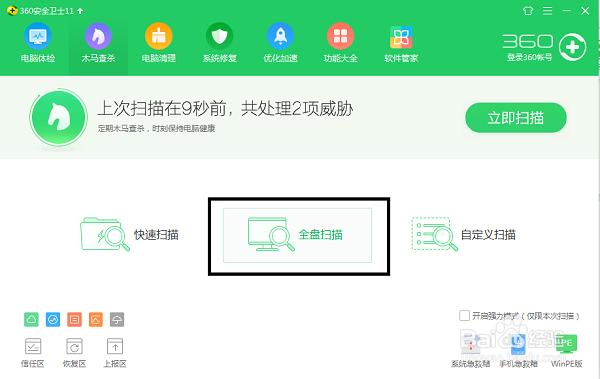Choose 全盘扫描 full disk scan
Viewport: 600px width, 379px height.
click(297, 235)
